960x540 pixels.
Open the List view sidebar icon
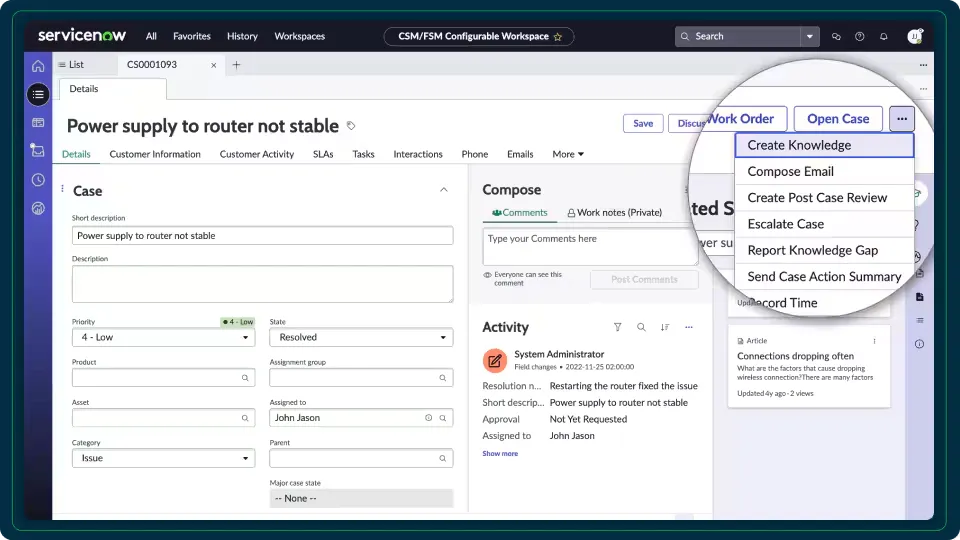pos(38,94)
